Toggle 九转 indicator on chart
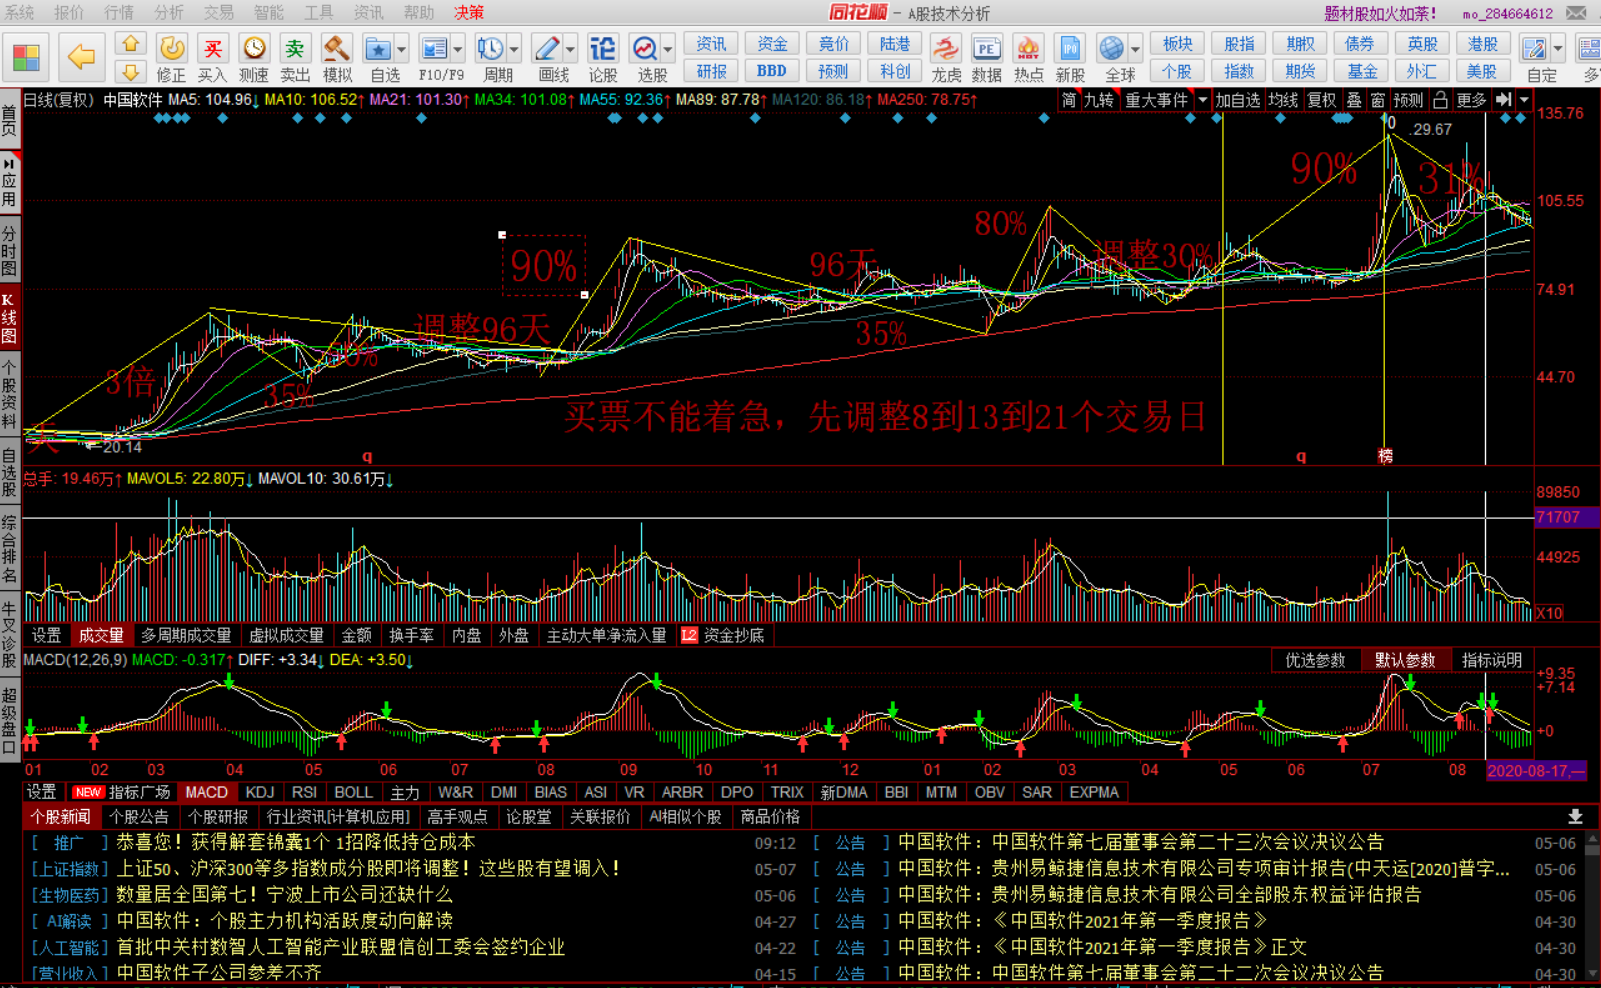The width and height of the screenshot is (1601, 988). 1099,100
